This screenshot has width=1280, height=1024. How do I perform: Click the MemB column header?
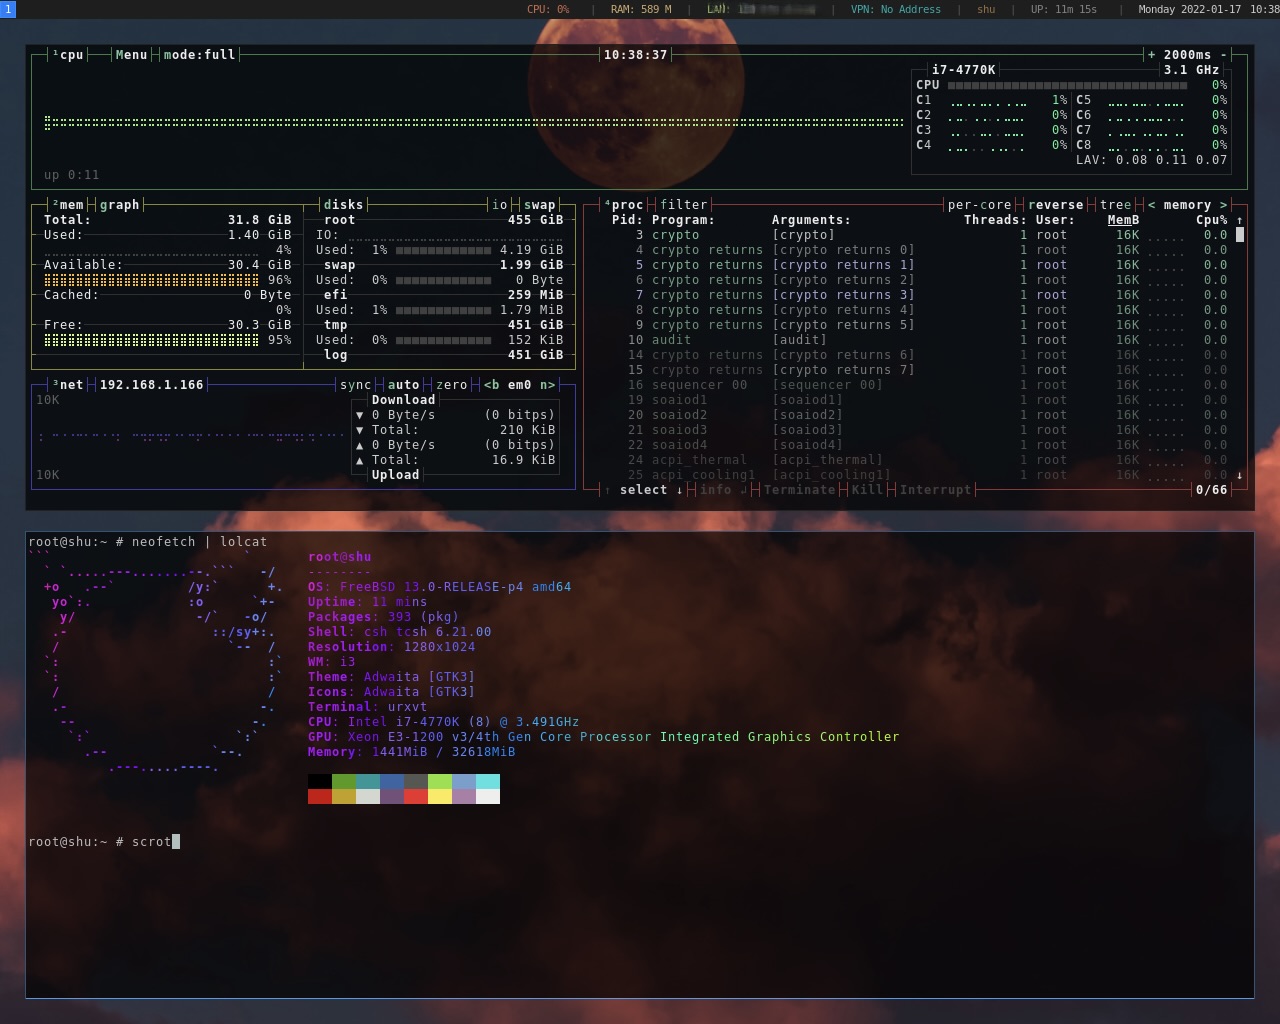[1123, 220]
